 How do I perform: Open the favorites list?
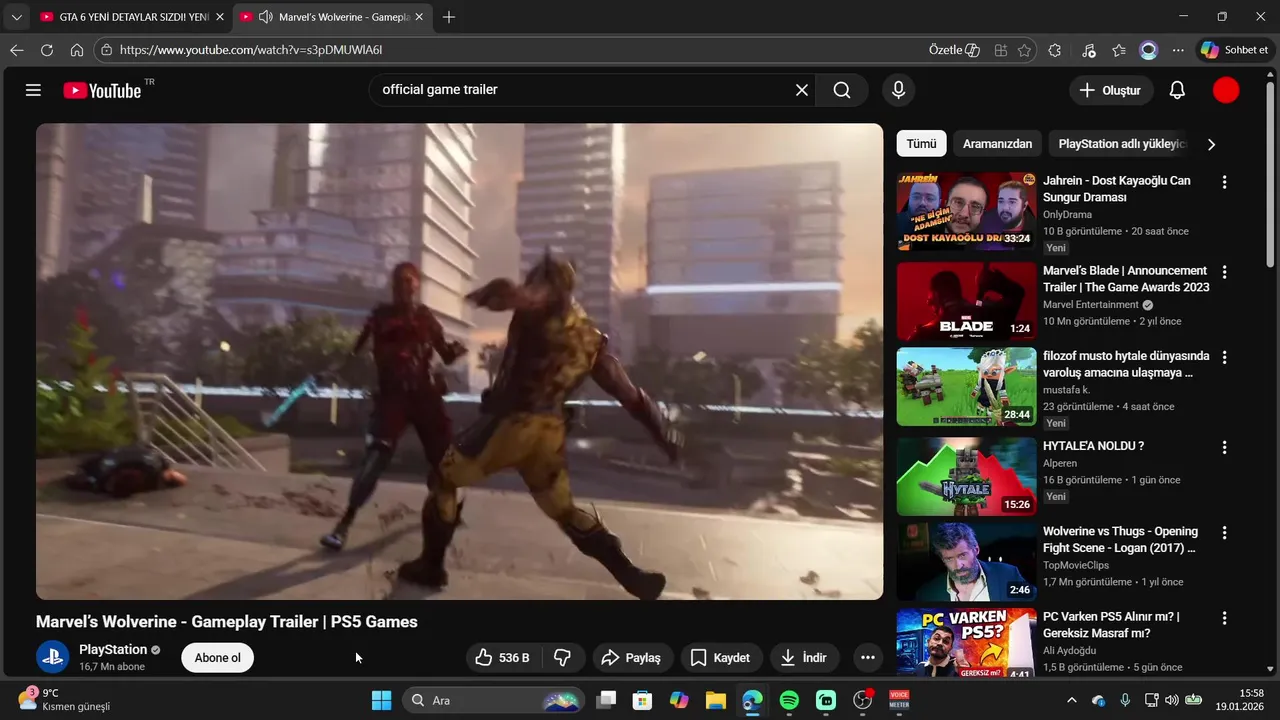tap(1119, 50)
